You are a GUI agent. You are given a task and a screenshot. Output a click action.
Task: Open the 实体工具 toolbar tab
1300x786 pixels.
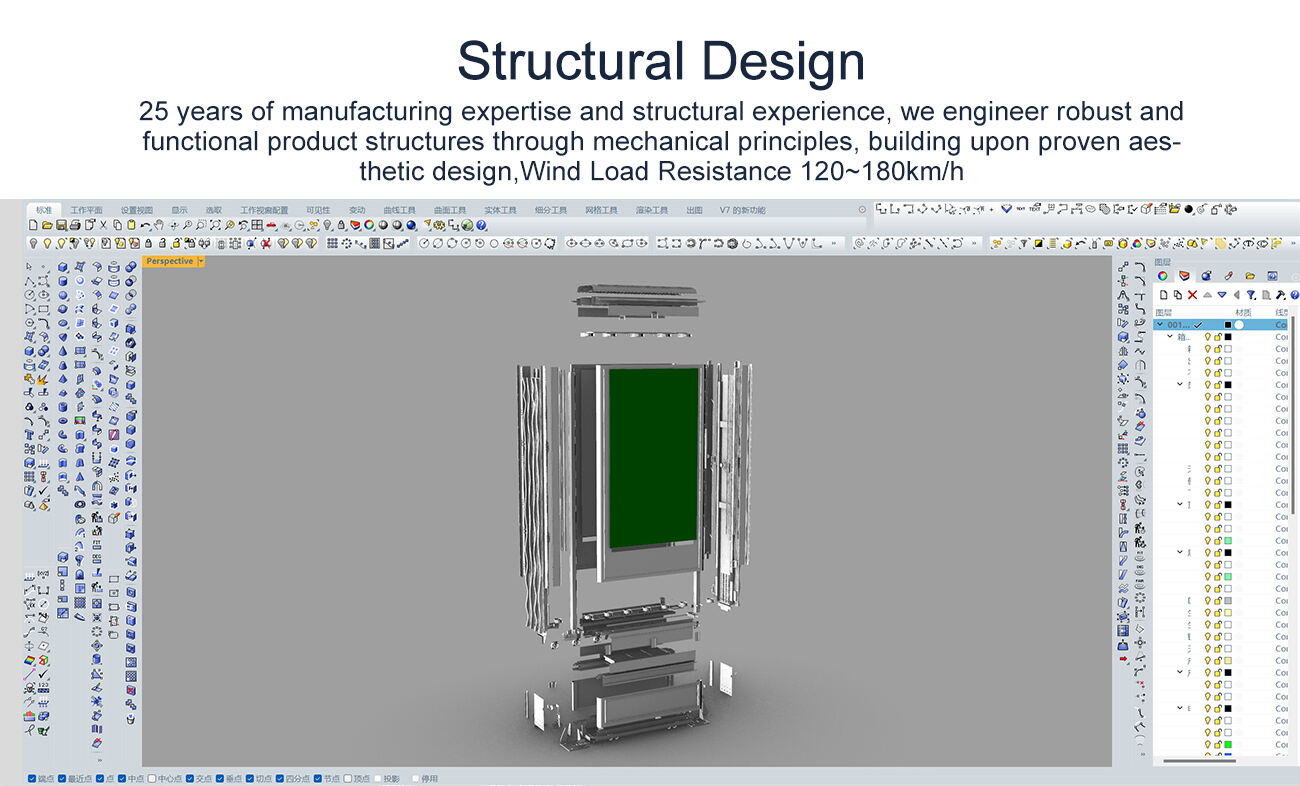500,210
